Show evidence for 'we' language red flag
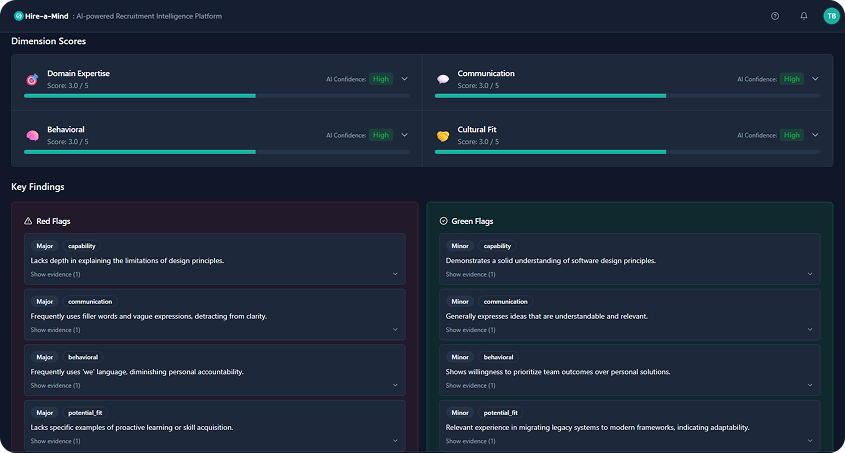The height and width of the screenshot is (453, 845). point(56,385)
